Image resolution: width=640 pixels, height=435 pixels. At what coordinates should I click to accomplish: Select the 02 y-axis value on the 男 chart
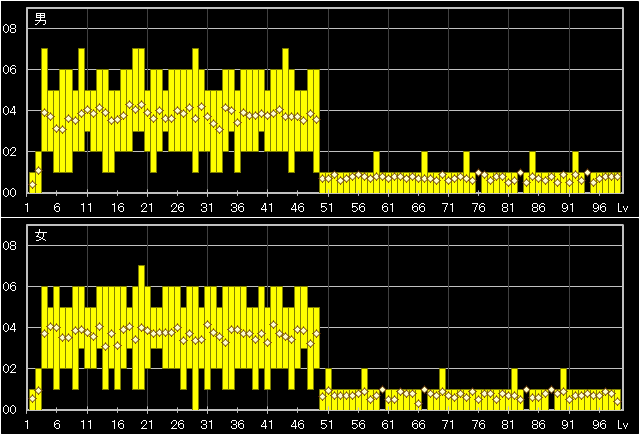pos(9,152)
